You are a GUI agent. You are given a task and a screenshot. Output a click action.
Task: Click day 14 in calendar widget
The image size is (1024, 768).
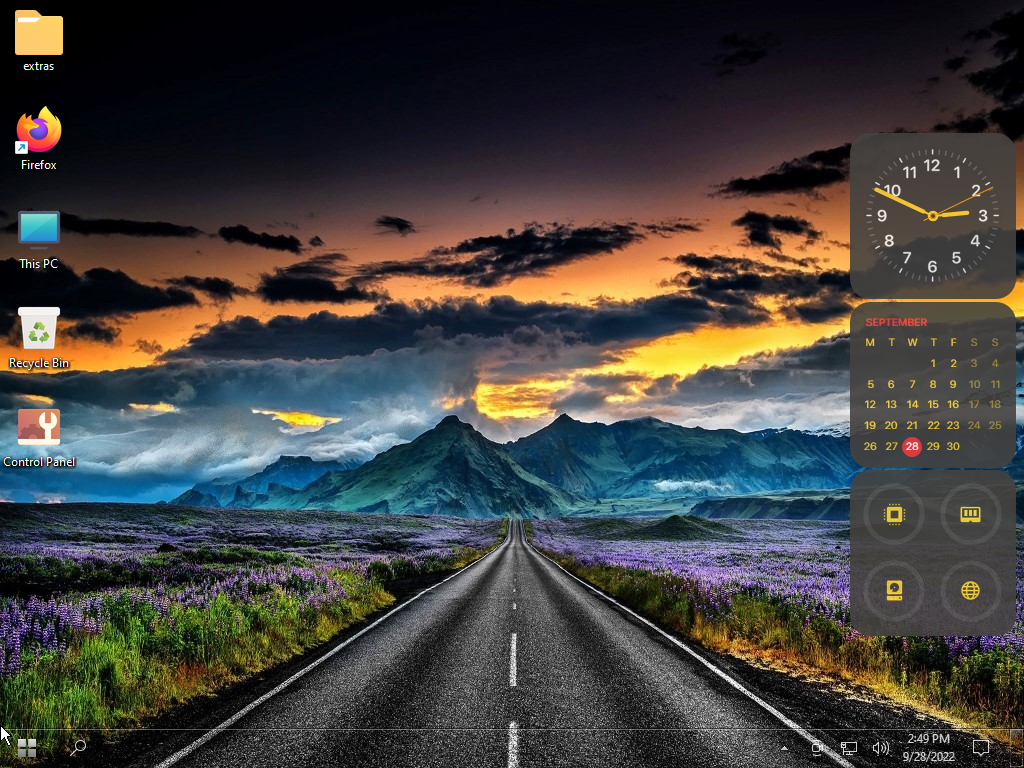point(912,404)
